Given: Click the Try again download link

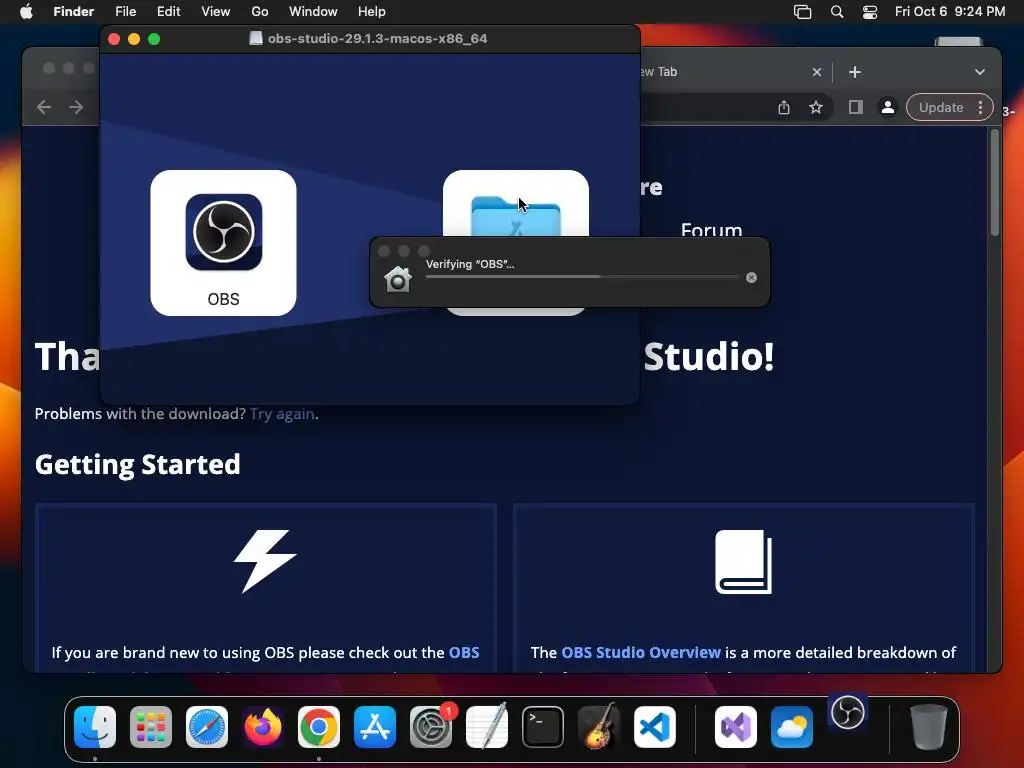Looking at the screenshot, I should pyautogui.click(x=282, y=414).
